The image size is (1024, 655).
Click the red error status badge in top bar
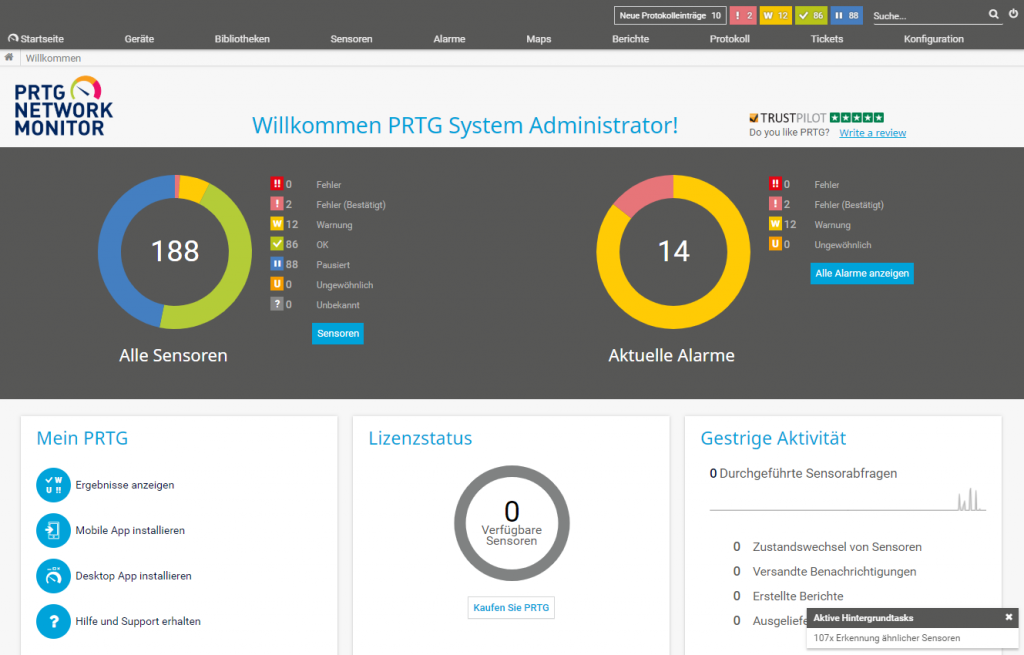coord(742,16)
